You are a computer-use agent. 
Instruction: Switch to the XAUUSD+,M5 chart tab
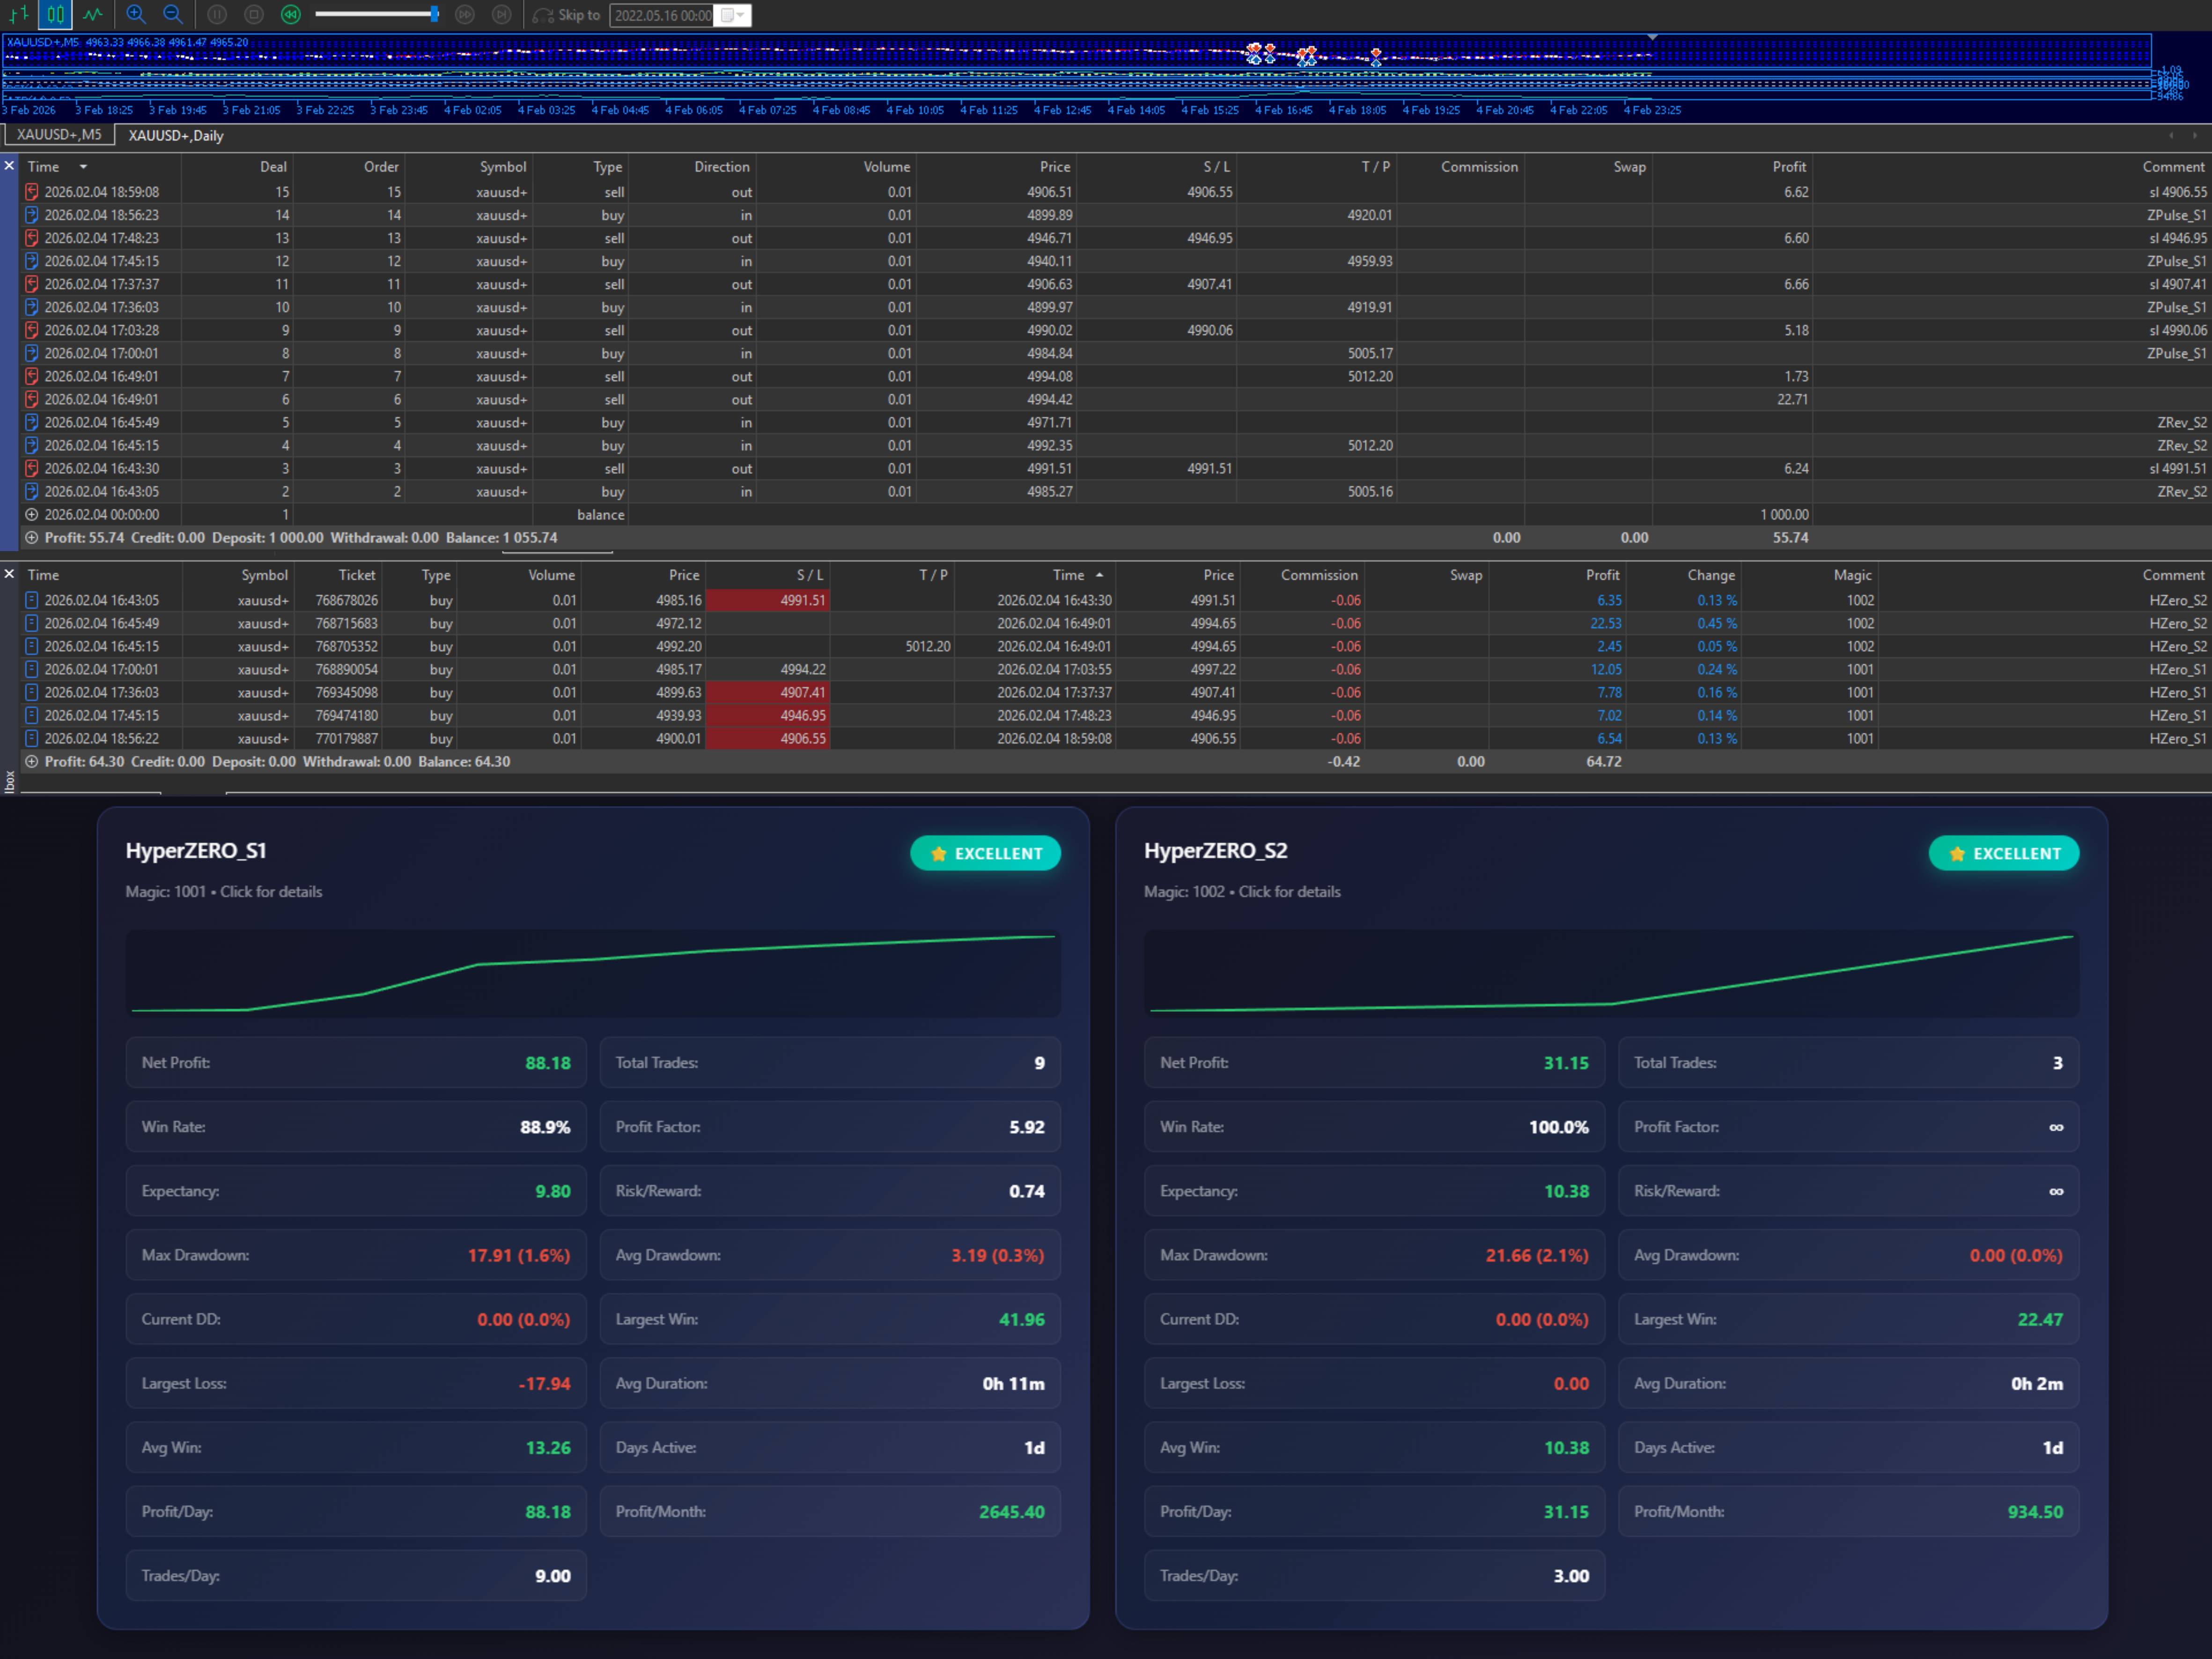(x=59, y=134)
